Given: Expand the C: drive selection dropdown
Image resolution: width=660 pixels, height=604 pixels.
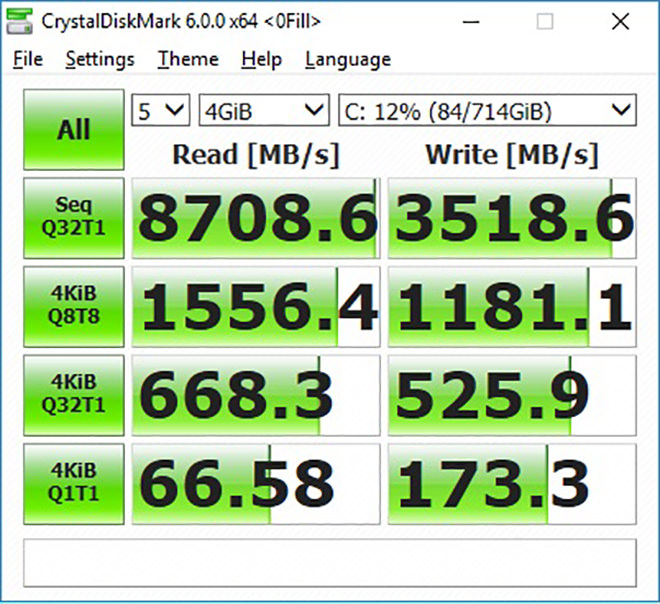Looking at the screenshot, I should pyautogui.click(x=487, y=110).
